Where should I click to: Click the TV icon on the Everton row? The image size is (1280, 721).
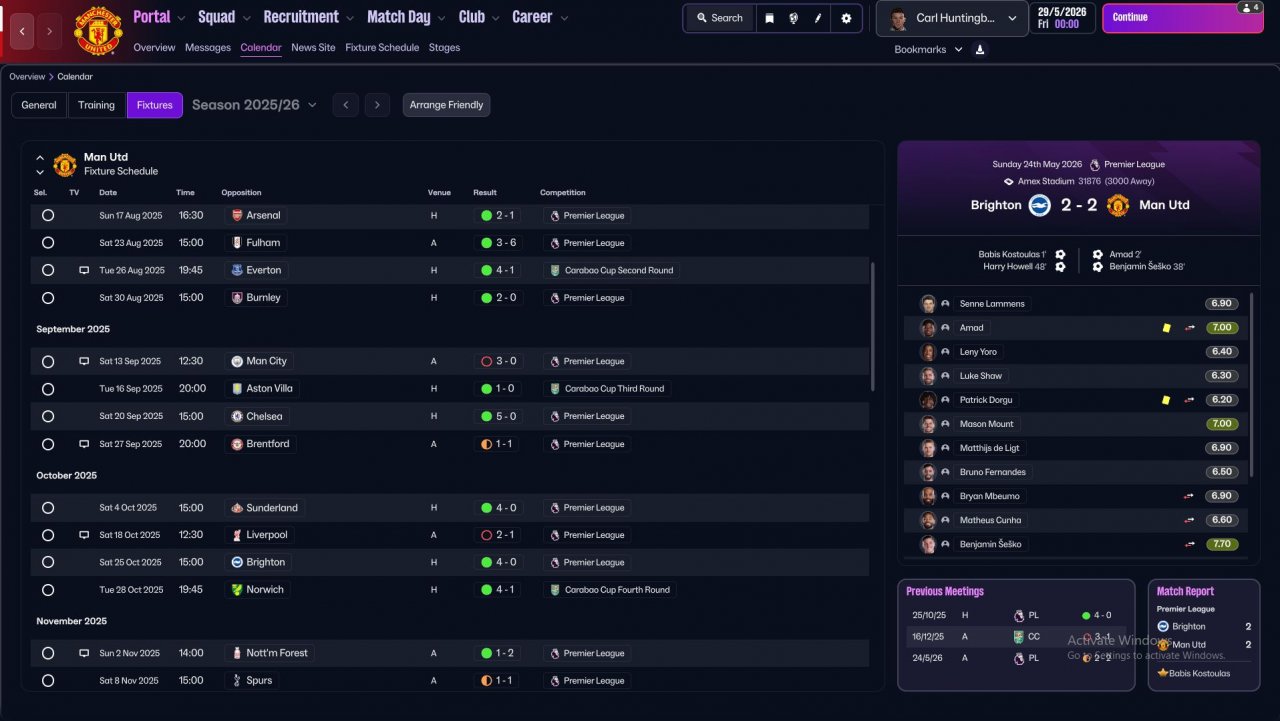coord(84,270)
